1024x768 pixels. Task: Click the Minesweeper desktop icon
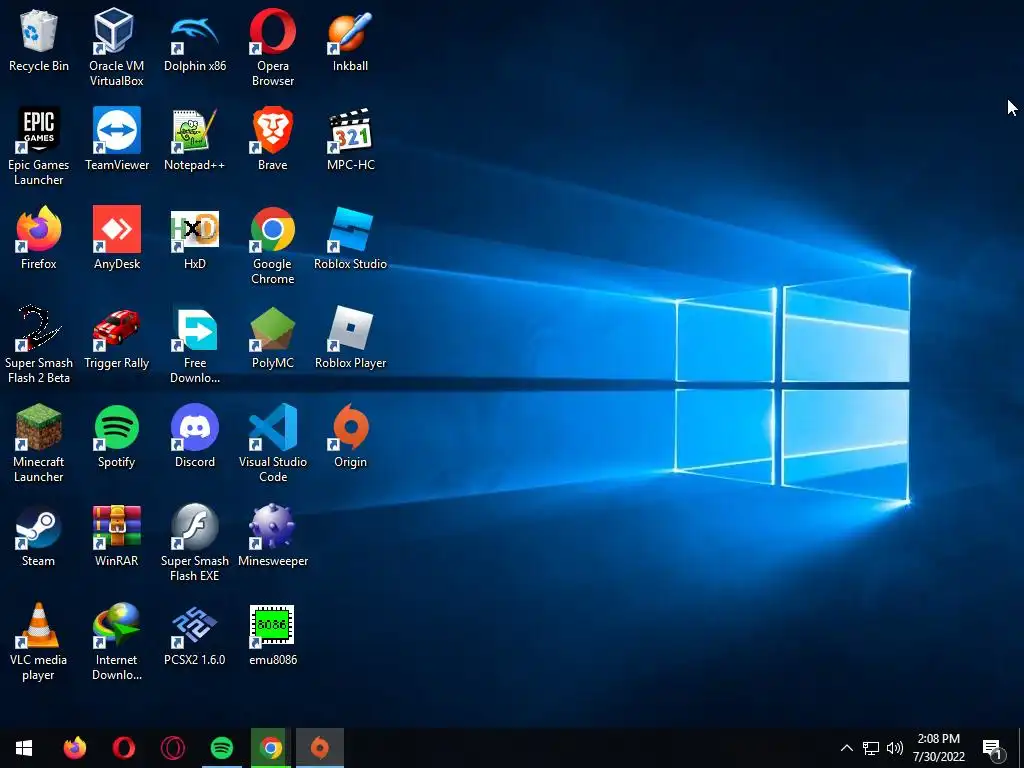tap(272, 536)
